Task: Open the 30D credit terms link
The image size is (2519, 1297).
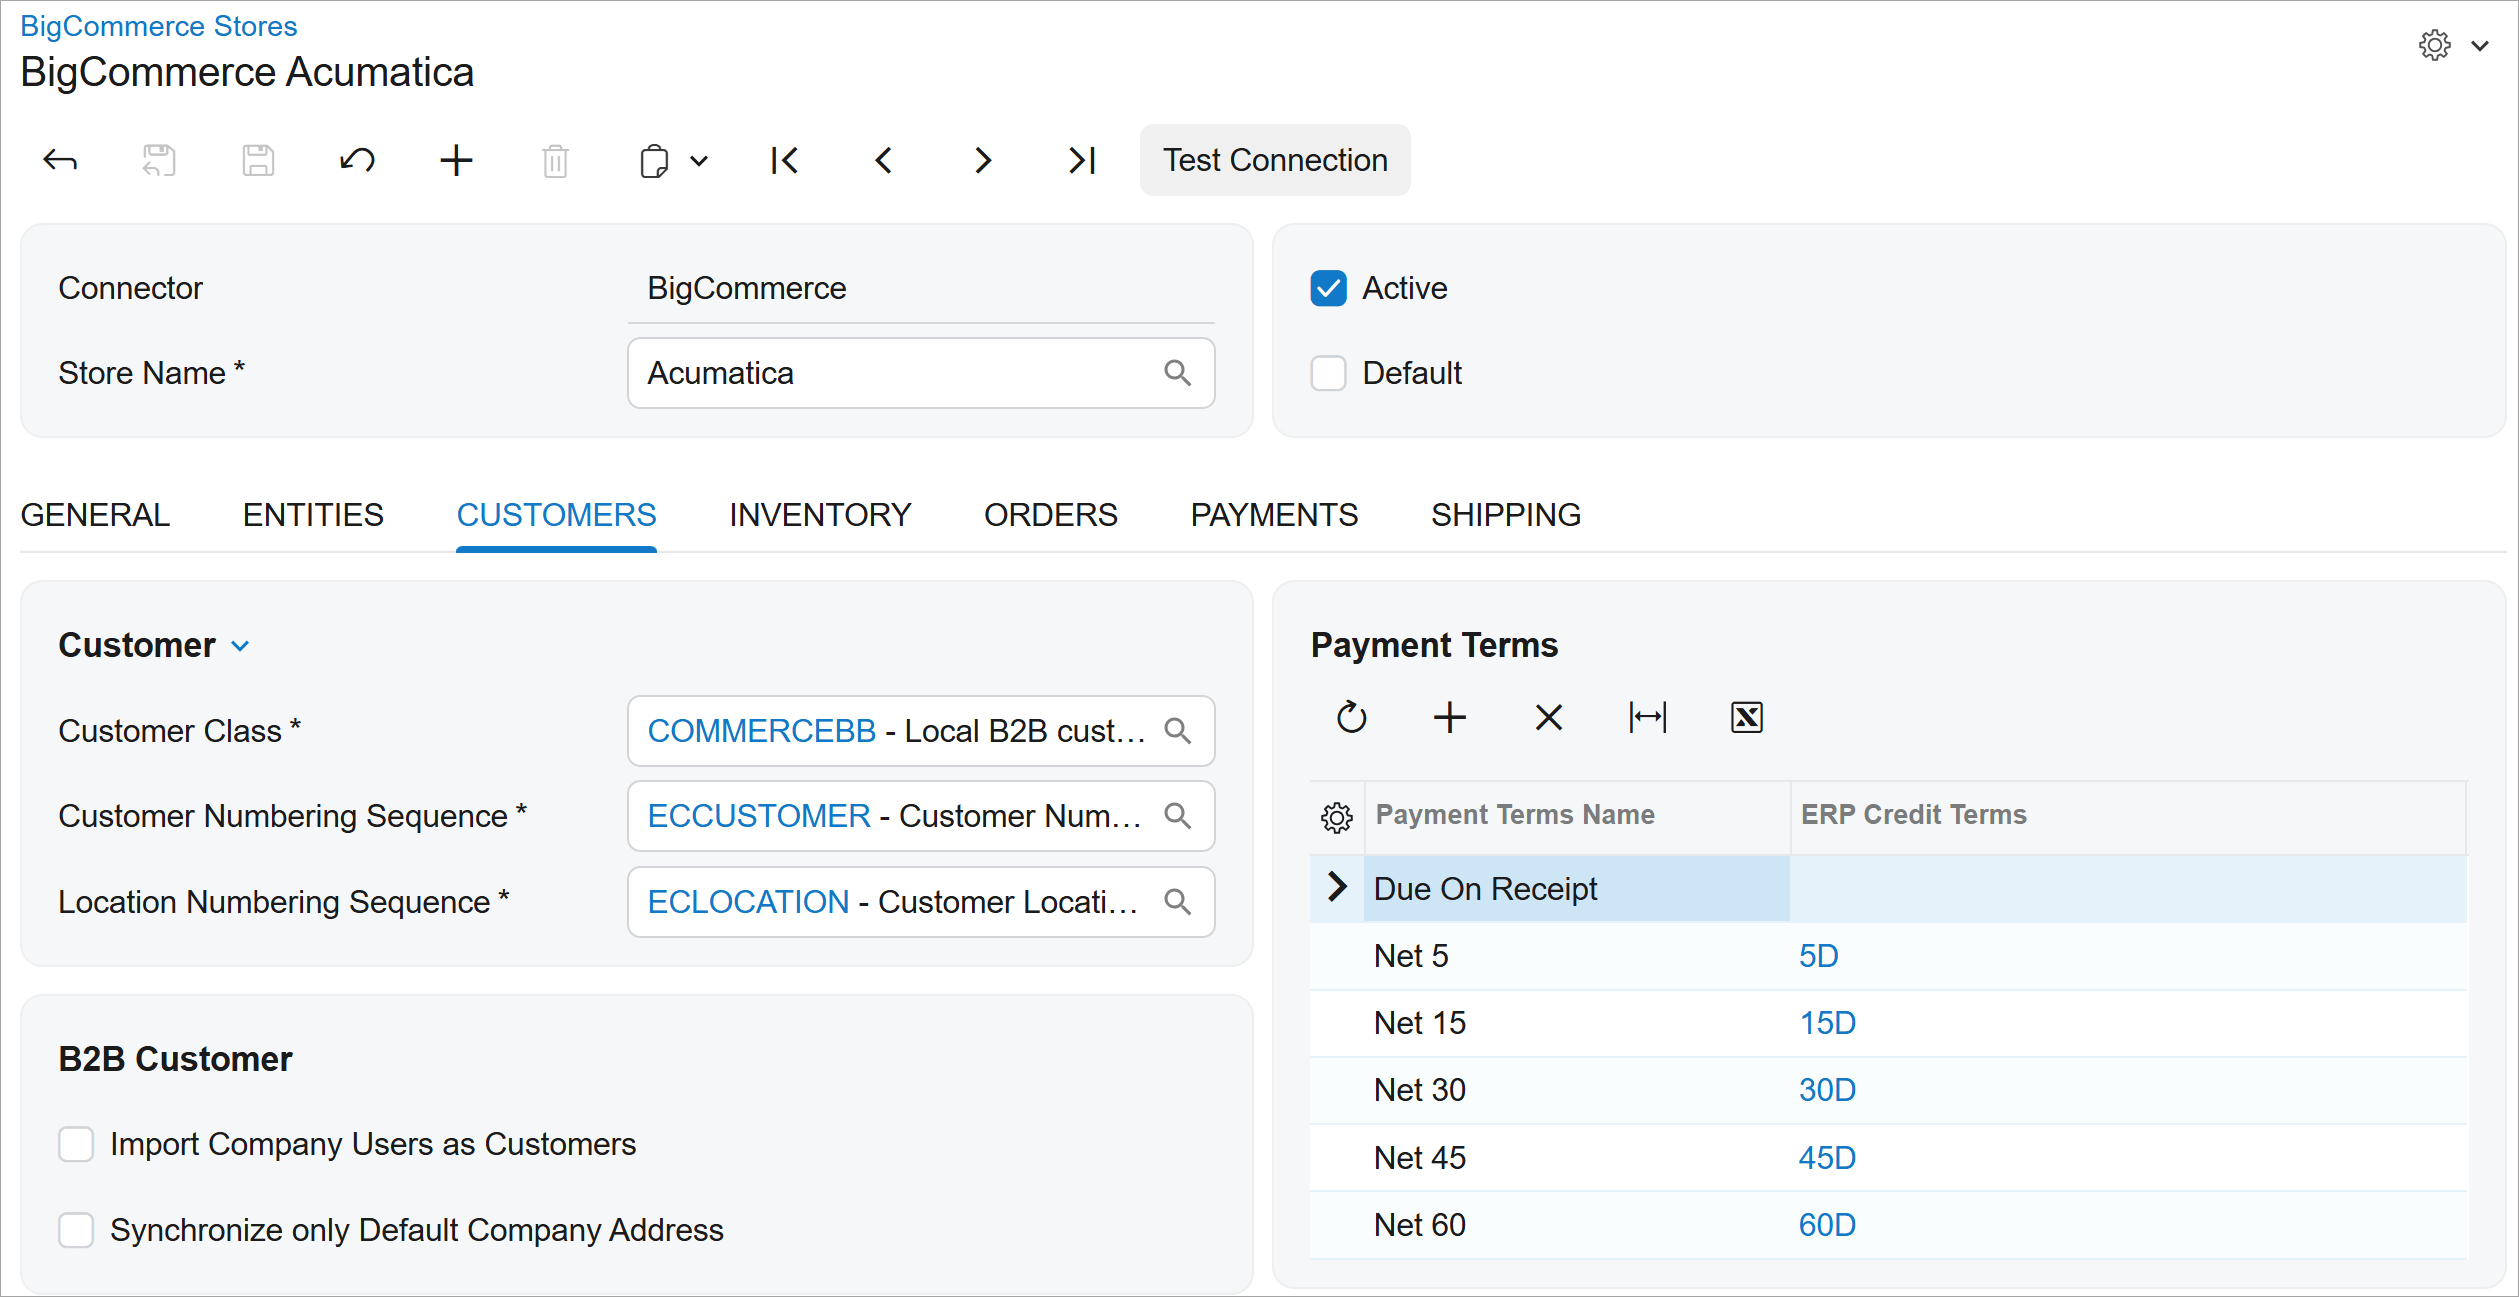Action: tap(1827, 1090)
